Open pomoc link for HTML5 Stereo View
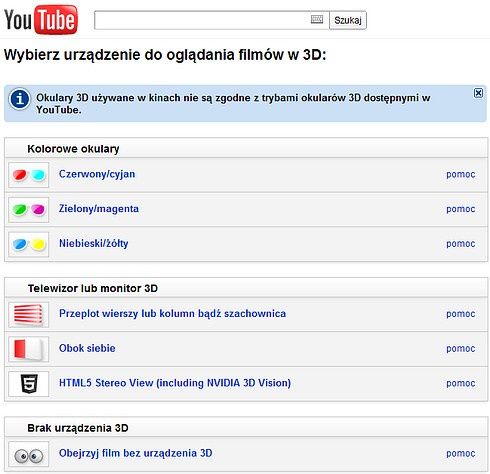The image size is (490, 474). click(x=461, y=383)
